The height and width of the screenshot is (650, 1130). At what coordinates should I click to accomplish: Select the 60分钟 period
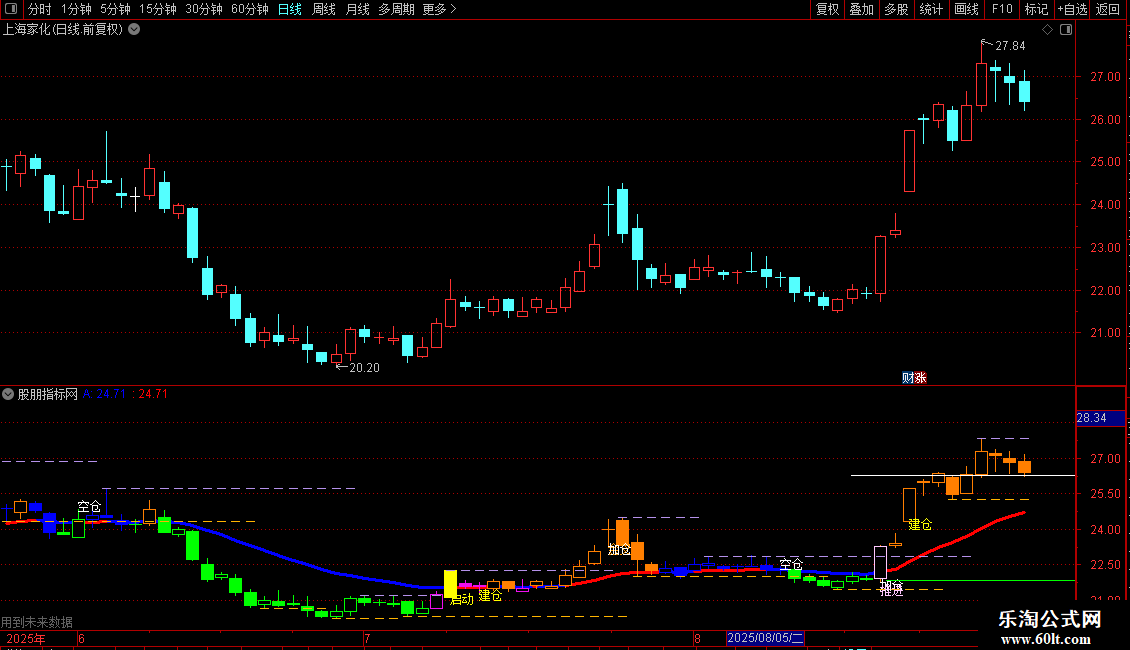pyautogui.click(x=250, y=9)
